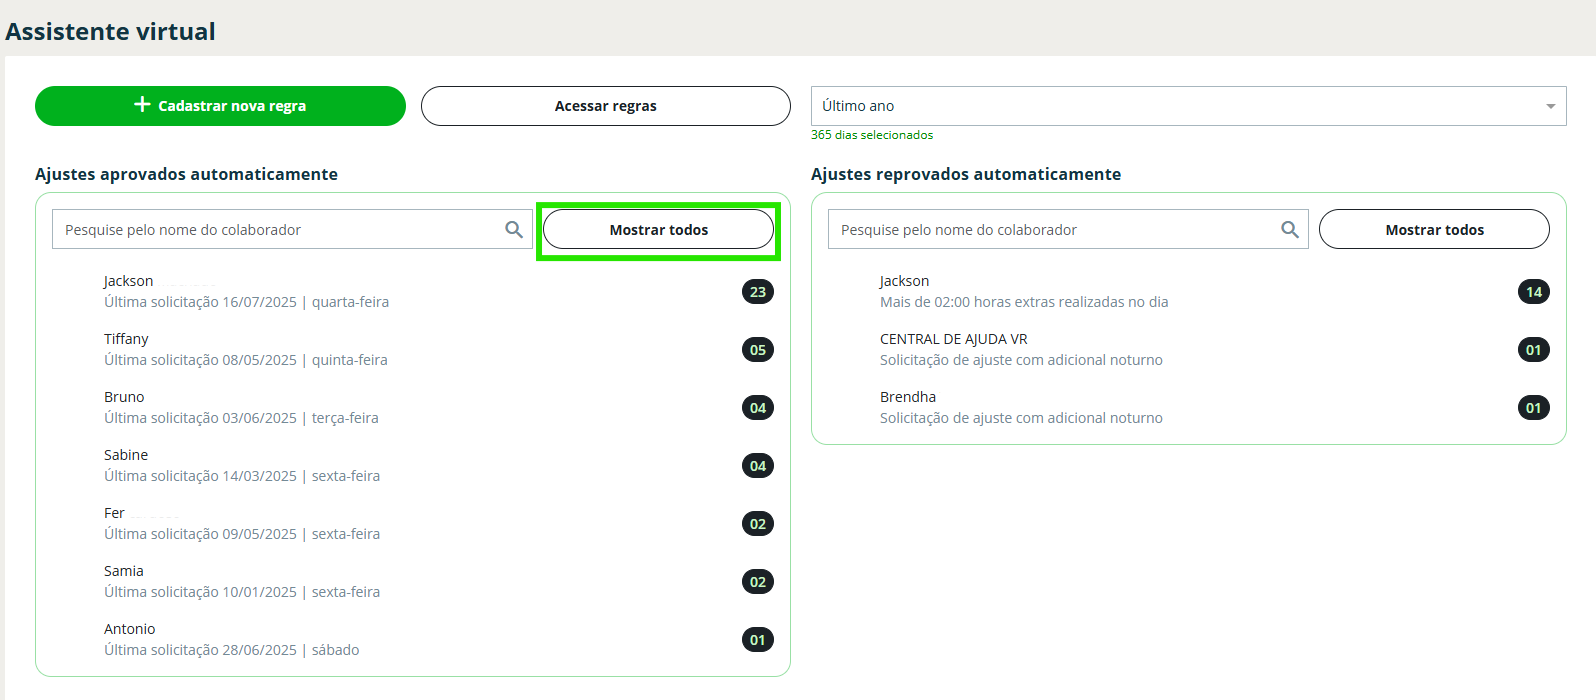Open Acessar regras
The height and width of the screenshot is (700, 1596).
605,106
